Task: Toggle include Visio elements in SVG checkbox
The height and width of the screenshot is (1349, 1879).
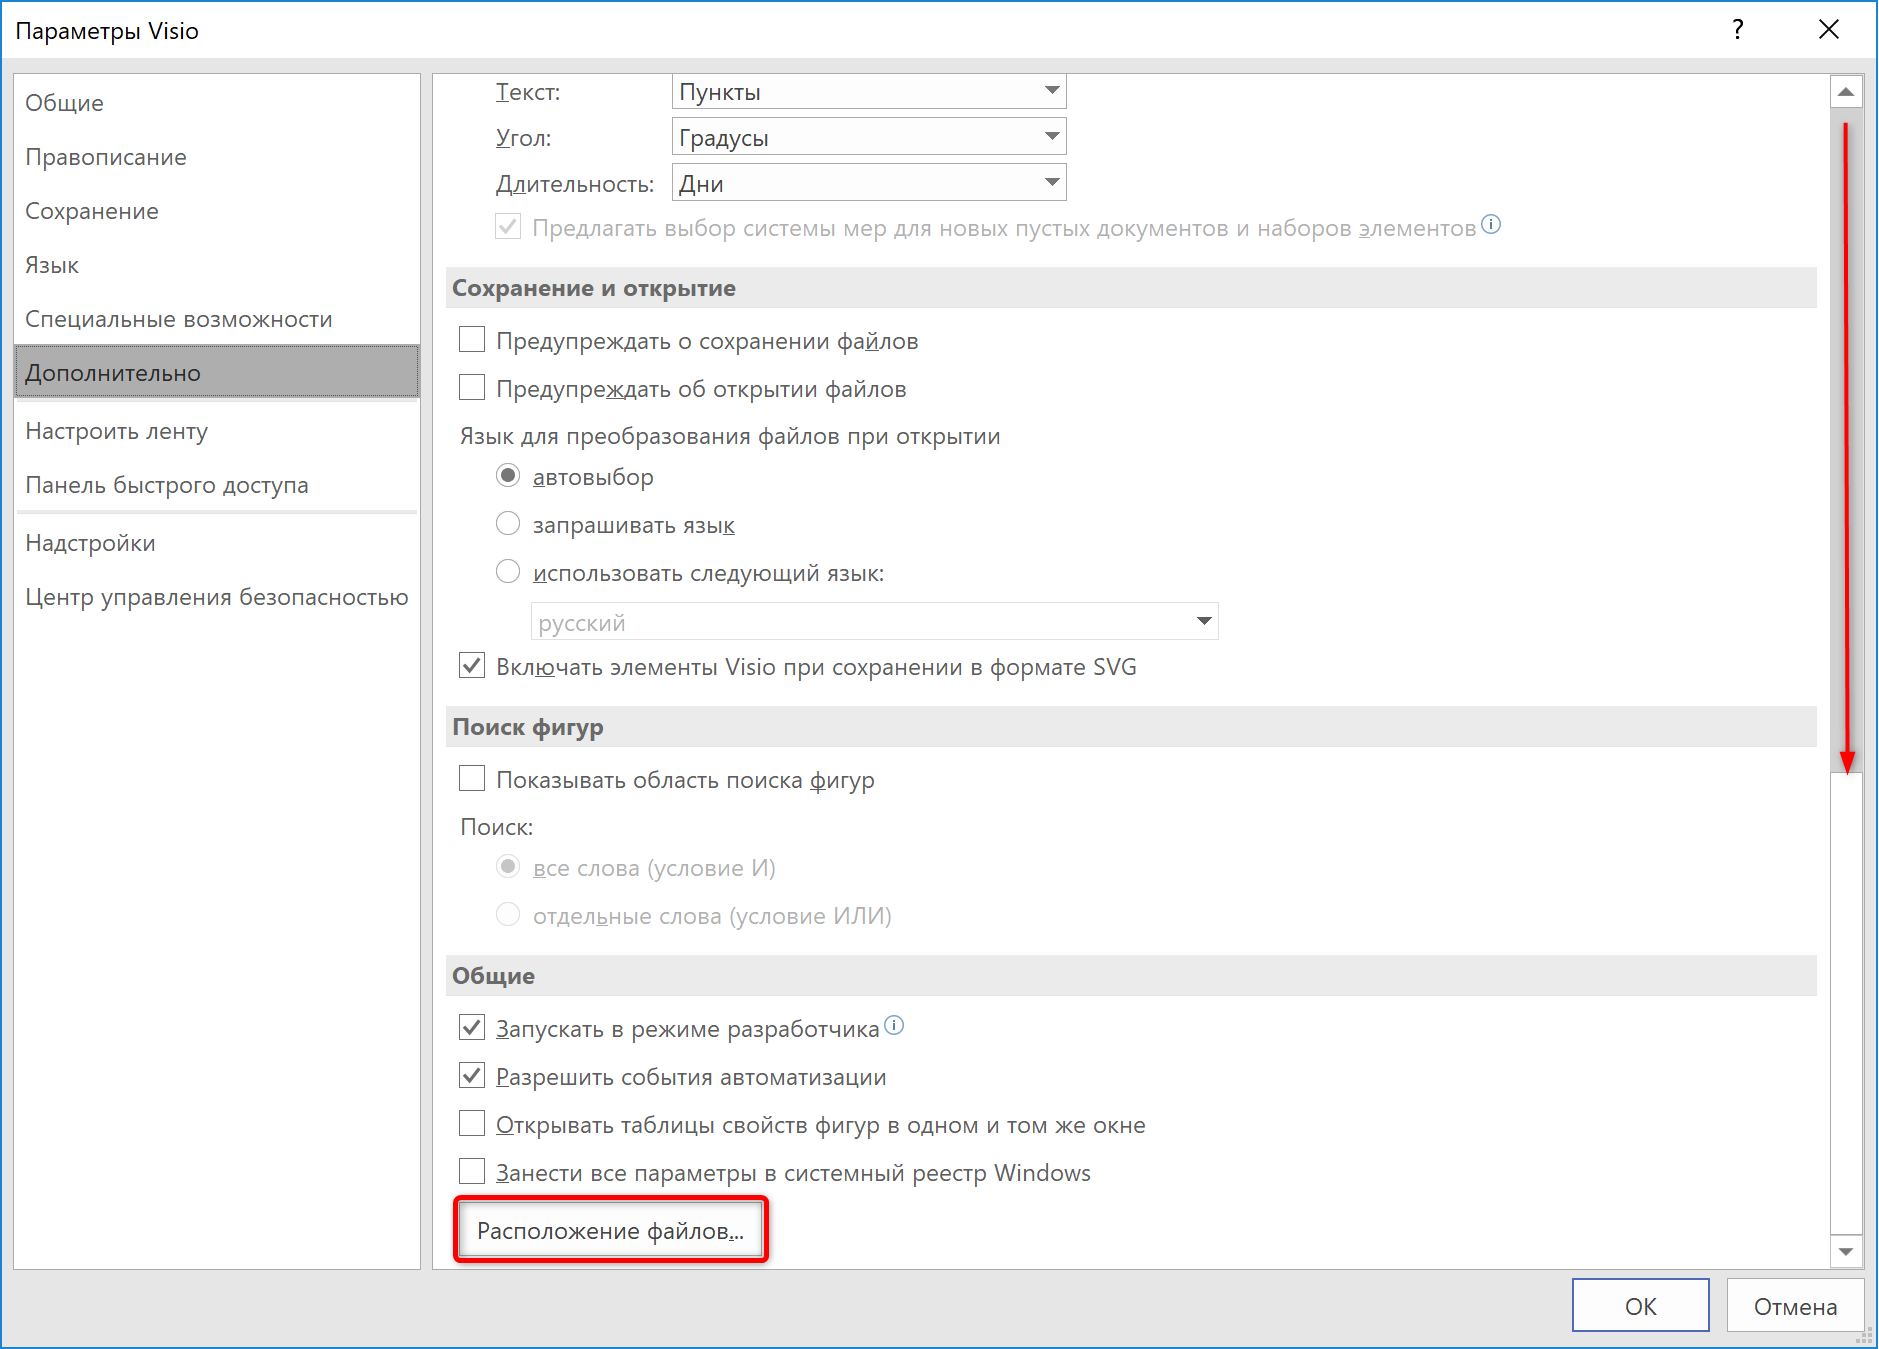Action: point(472,666)
